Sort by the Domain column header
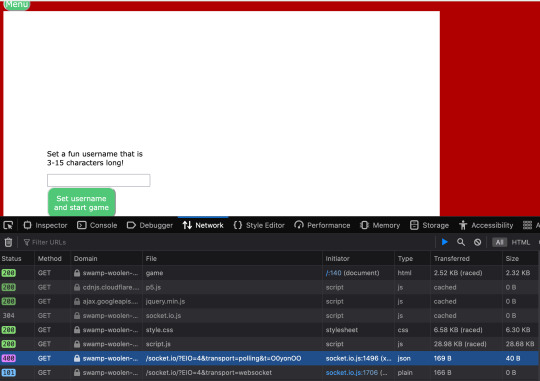This screenshot has height=381, width=540. [x=106, y=259]
